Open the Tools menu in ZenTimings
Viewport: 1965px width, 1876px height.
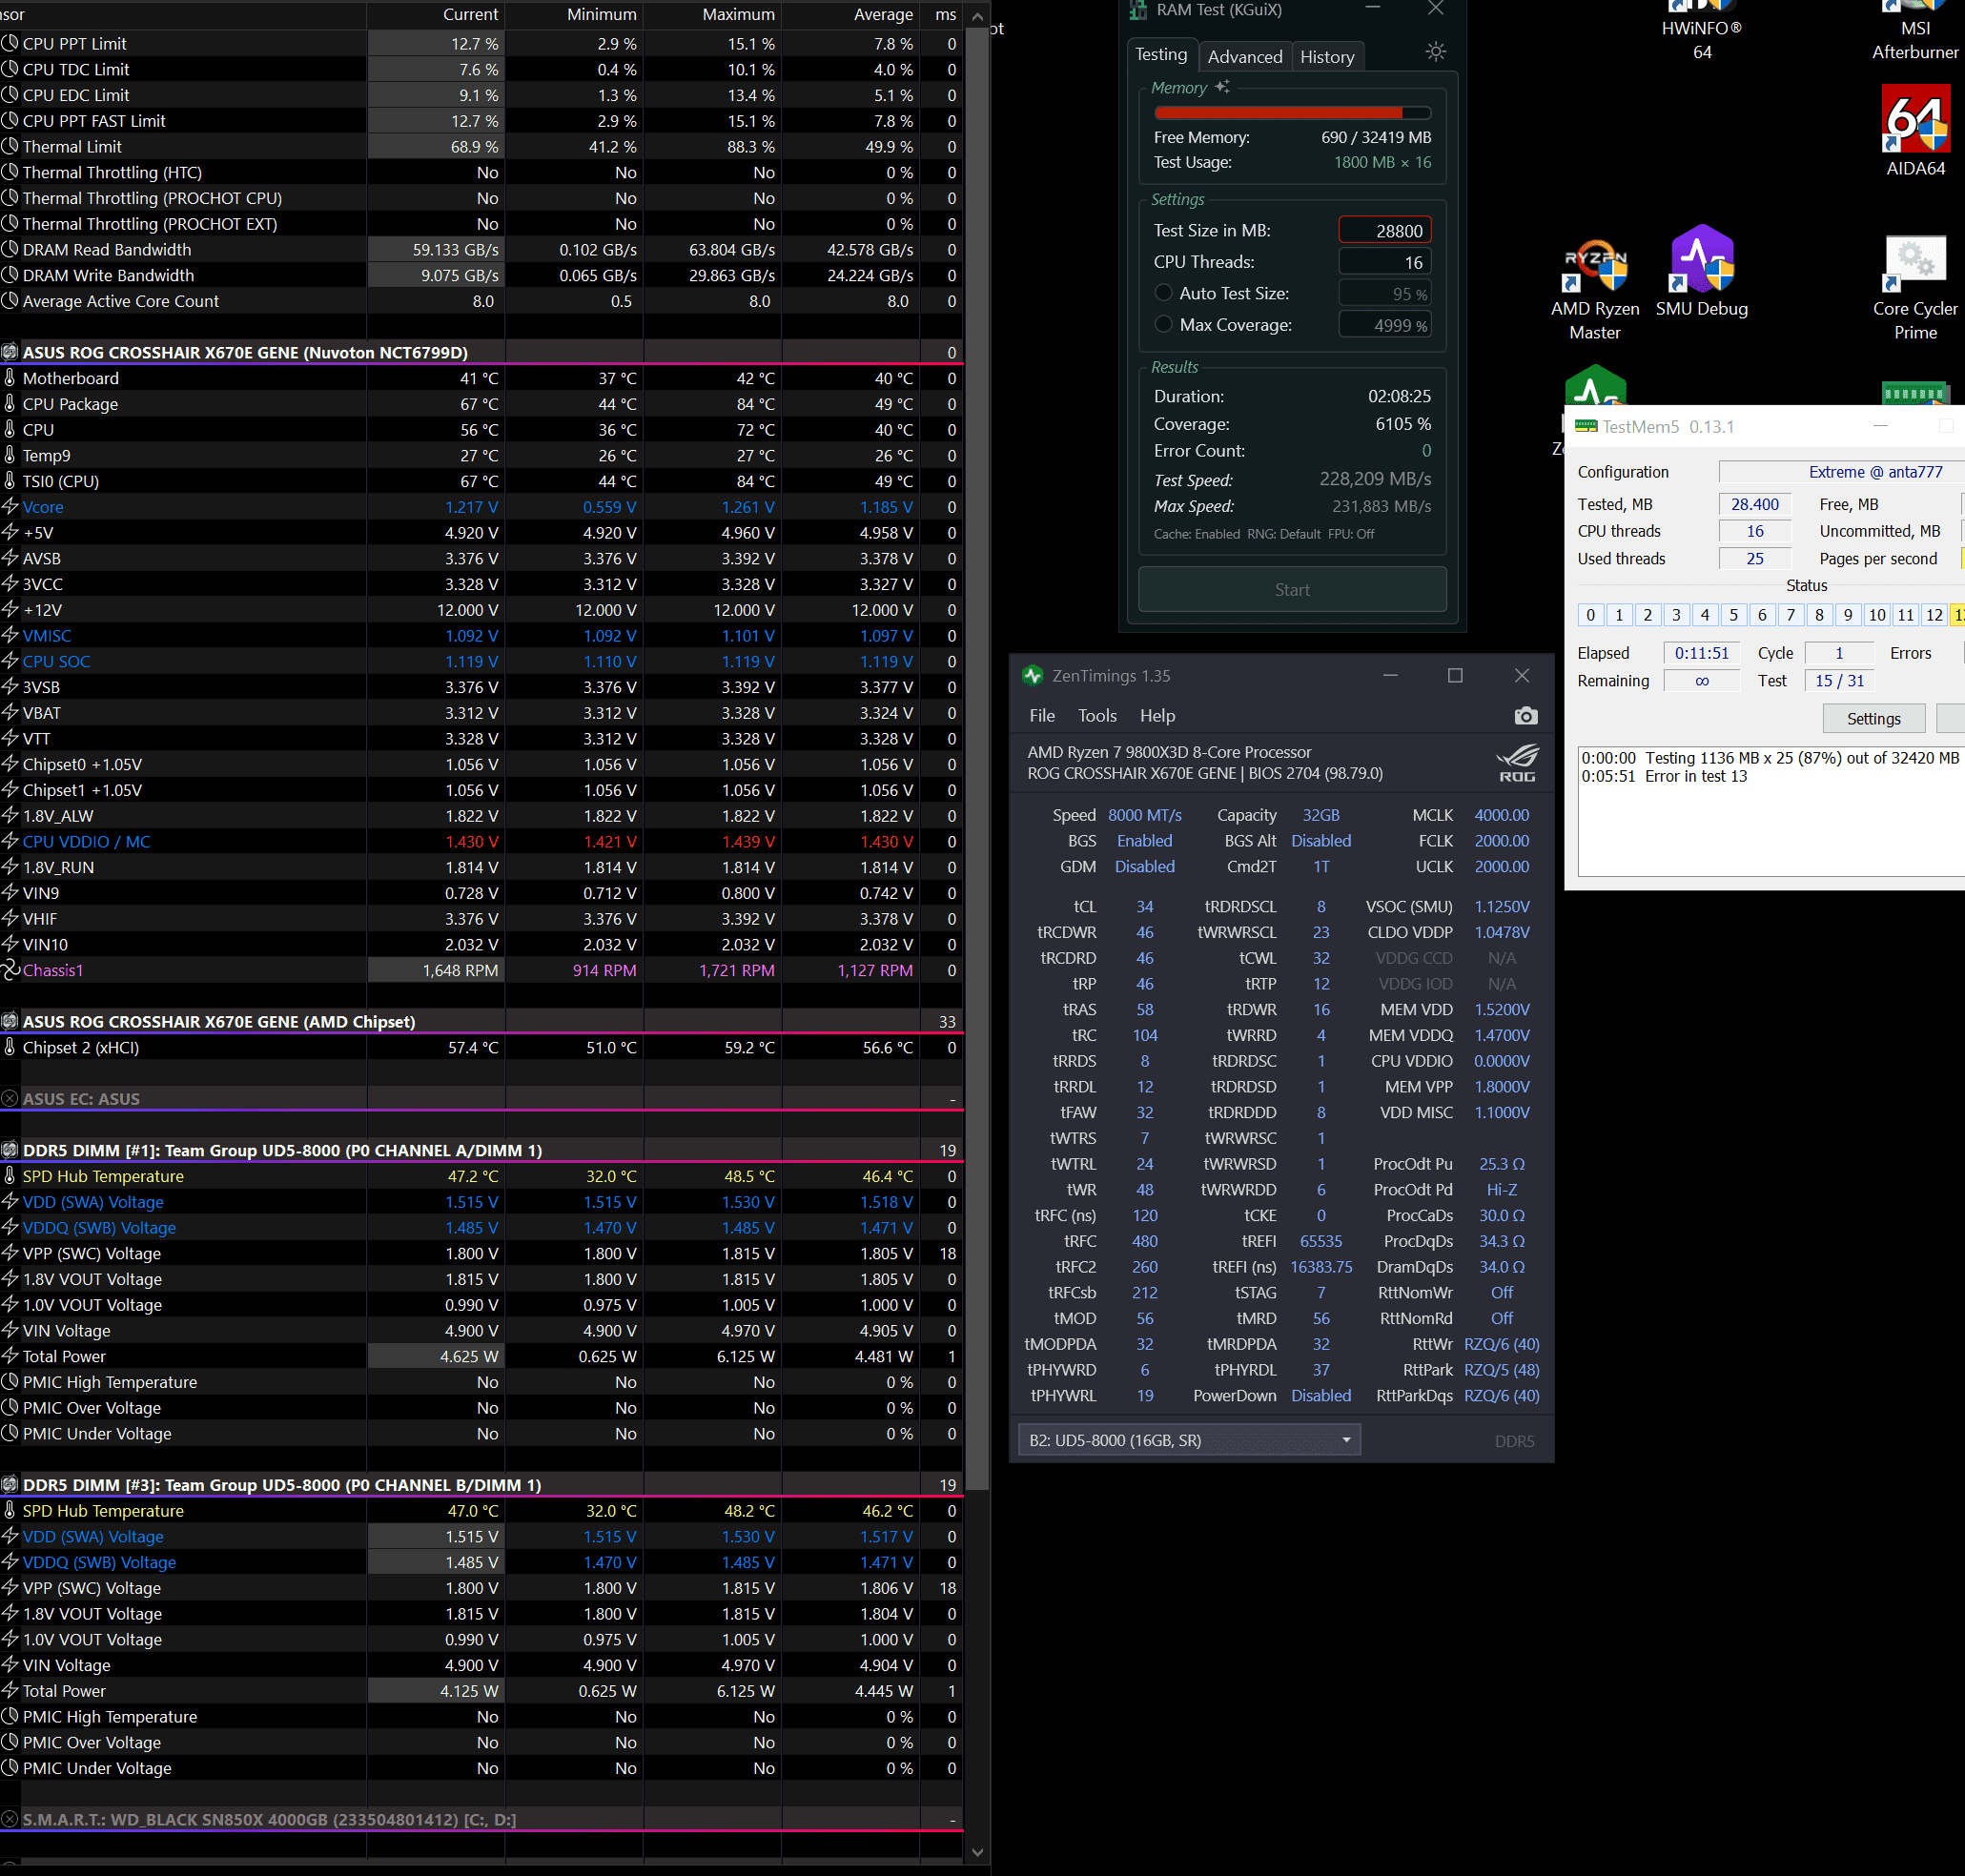pos(1096,716)
